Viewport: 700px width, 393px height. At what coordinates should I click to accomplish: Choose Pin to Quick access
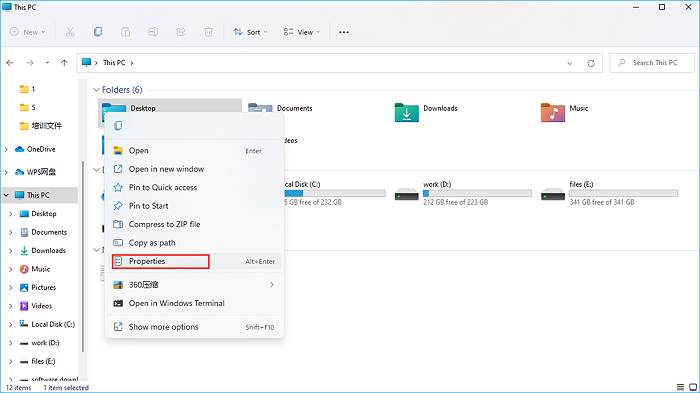[194, 188]
